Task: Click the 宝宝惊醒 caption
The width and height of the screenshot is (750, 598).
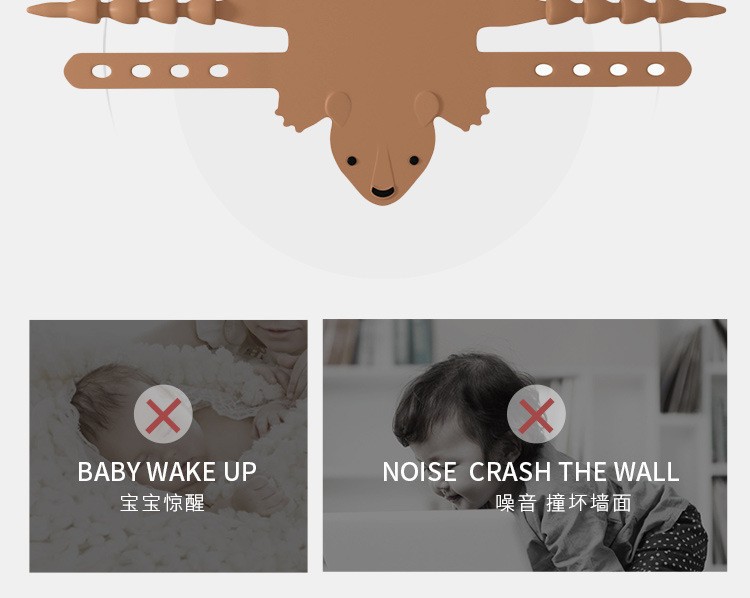Action: point(163,503)
